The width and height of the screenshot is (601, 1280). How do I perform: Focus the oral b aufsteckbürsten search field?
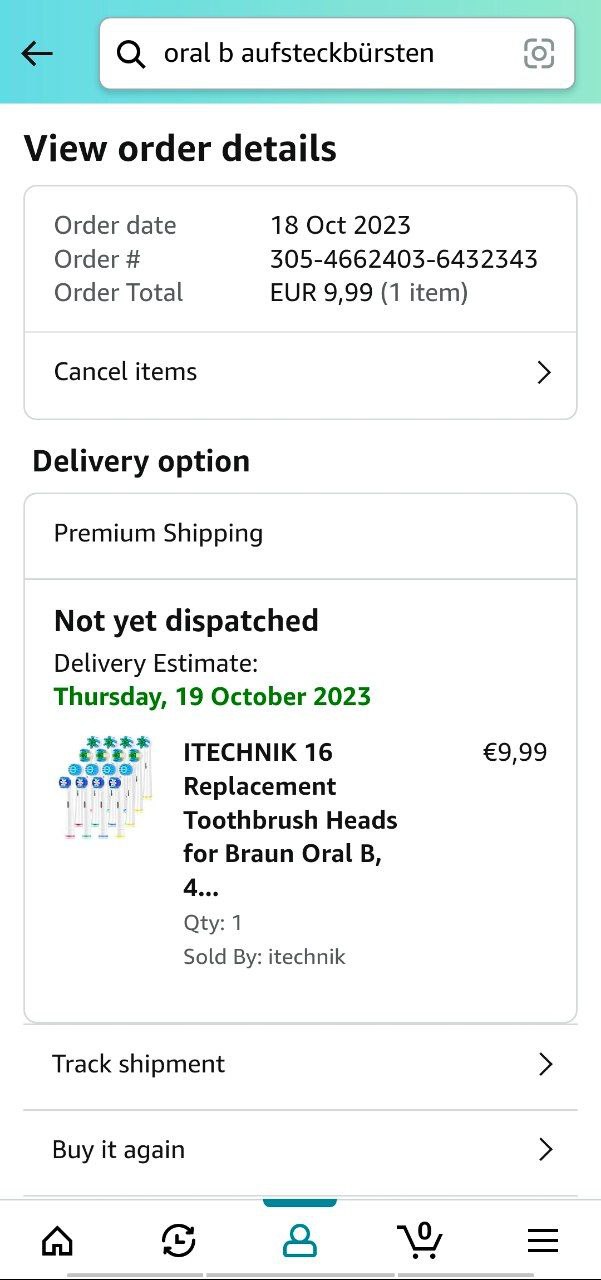pyautogui.click(x=337, y=54)
